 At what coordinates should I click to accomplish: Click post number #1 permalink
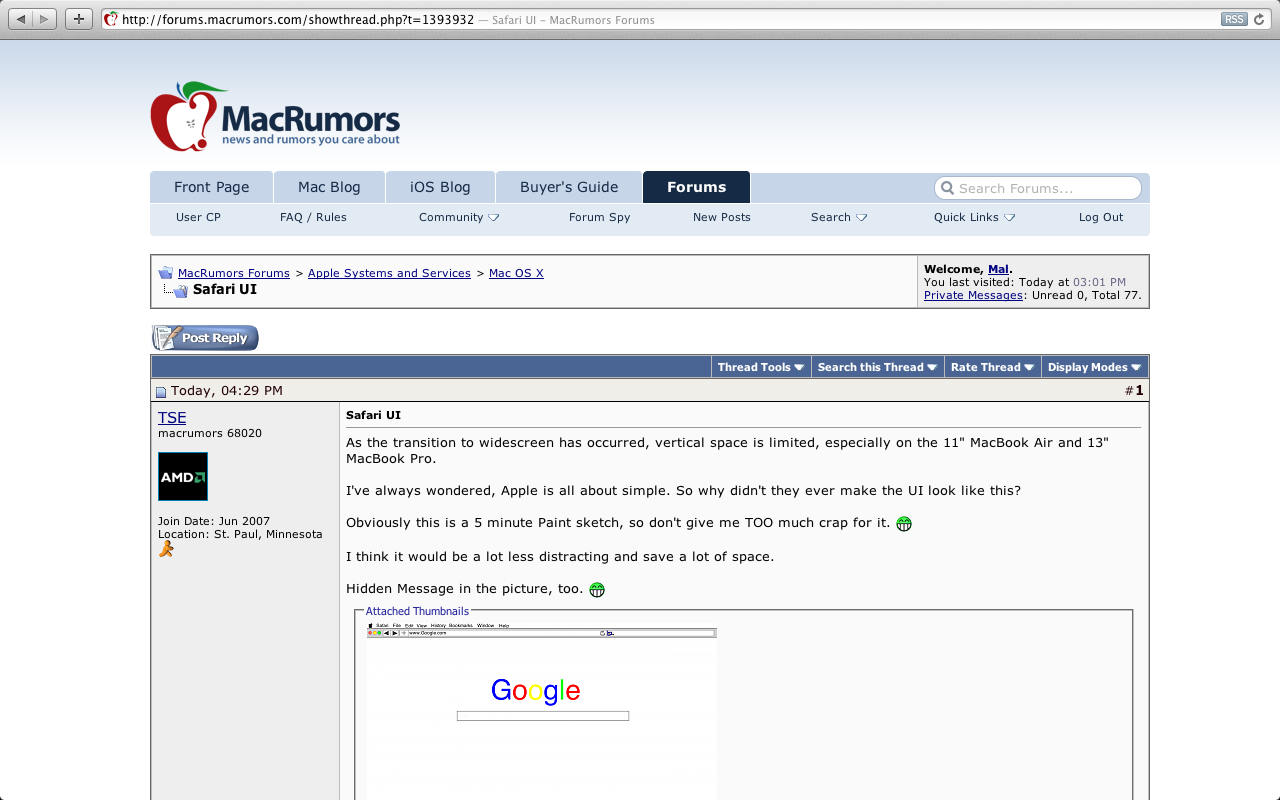[x=1139, y=390]
